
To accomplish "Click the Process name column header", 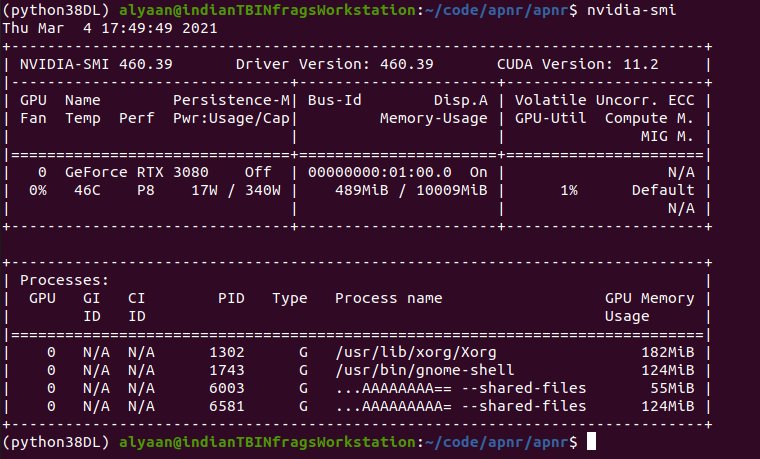I will 389,298.
